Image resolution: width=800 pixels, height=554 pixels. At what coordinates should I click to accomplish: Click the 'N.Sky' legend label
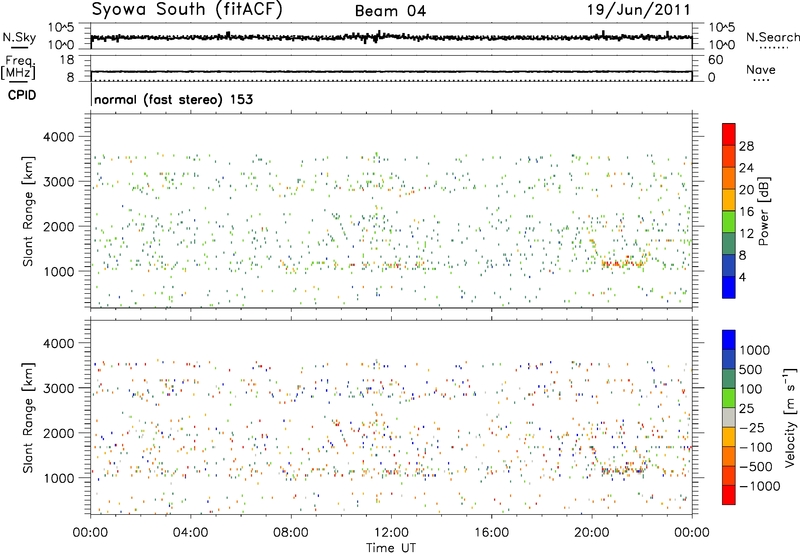click(x=19, y=37)
